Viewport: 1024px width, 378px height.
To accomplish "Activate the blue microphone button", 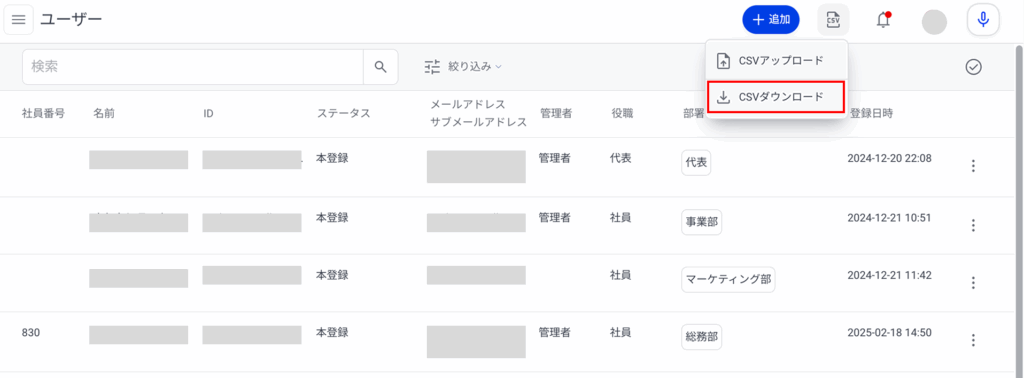I will tap(983, 20).
